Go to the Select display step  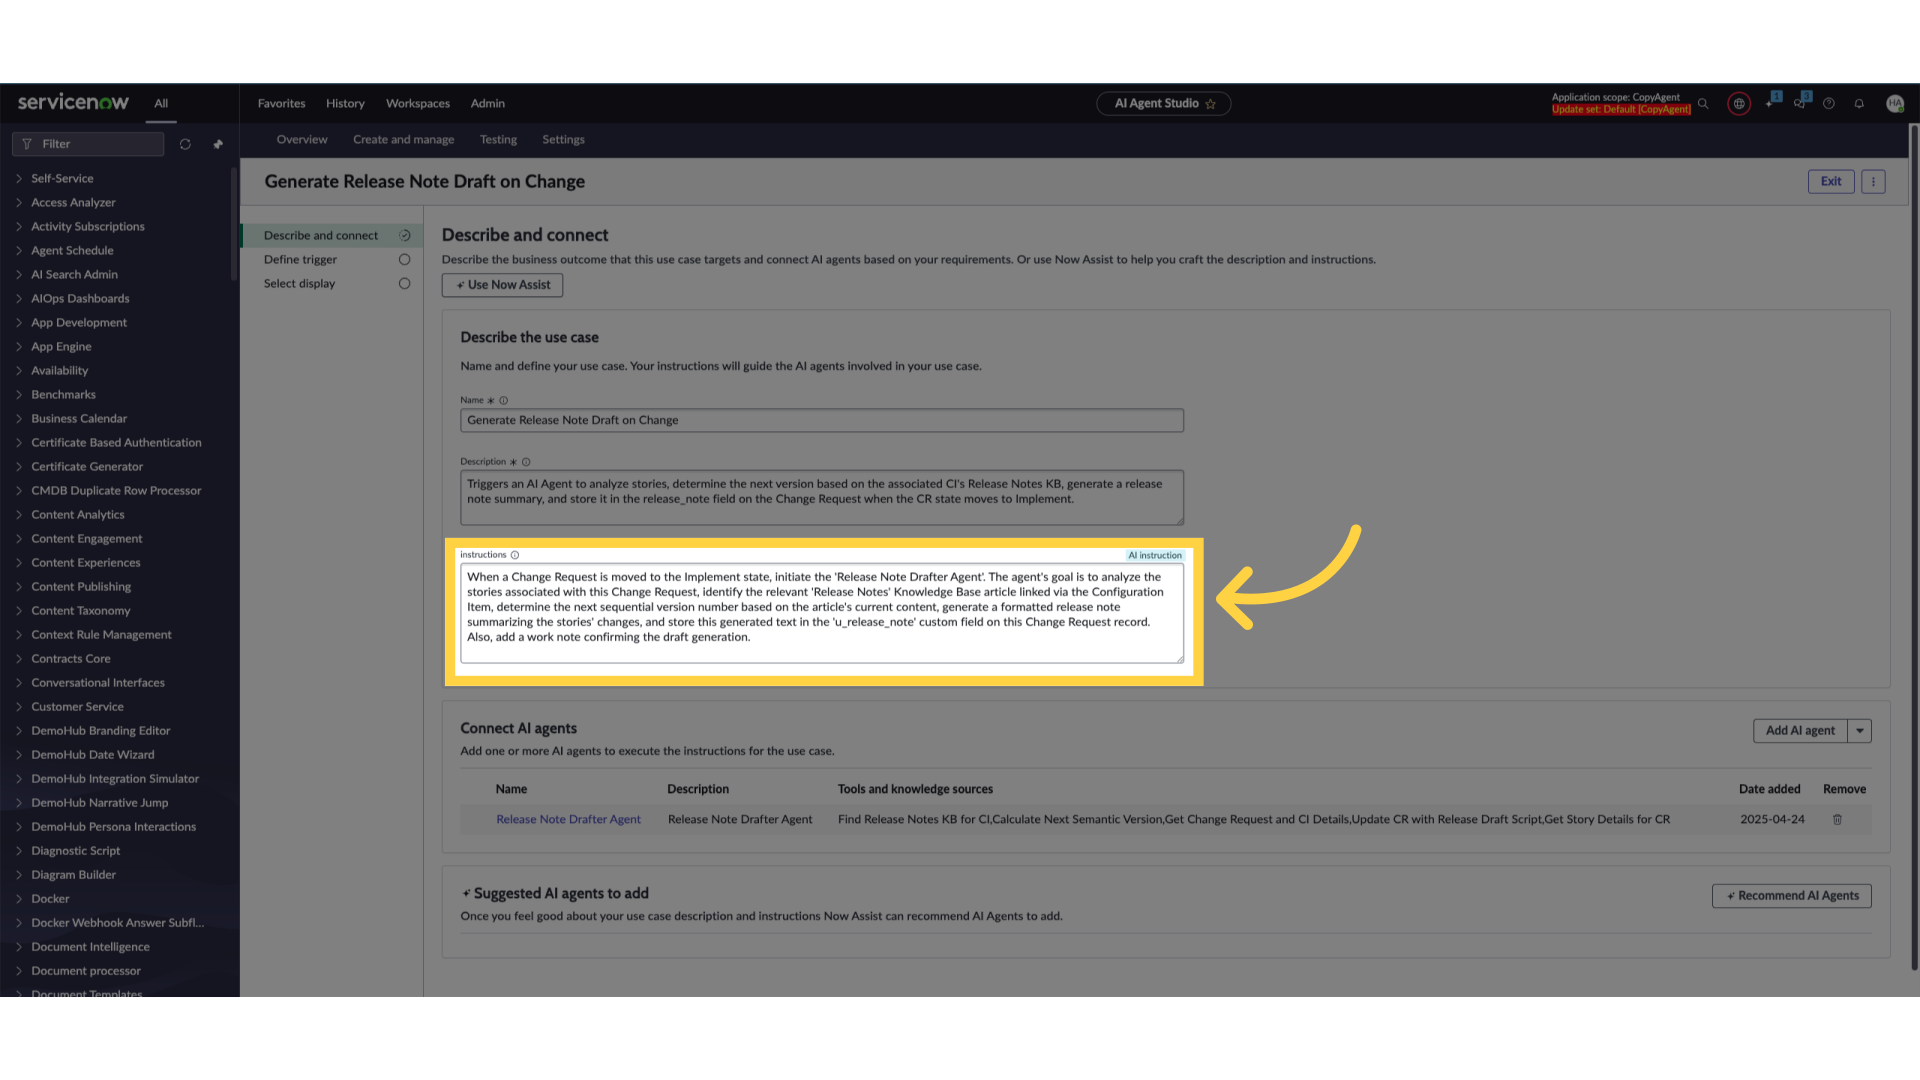click(299, 284)
